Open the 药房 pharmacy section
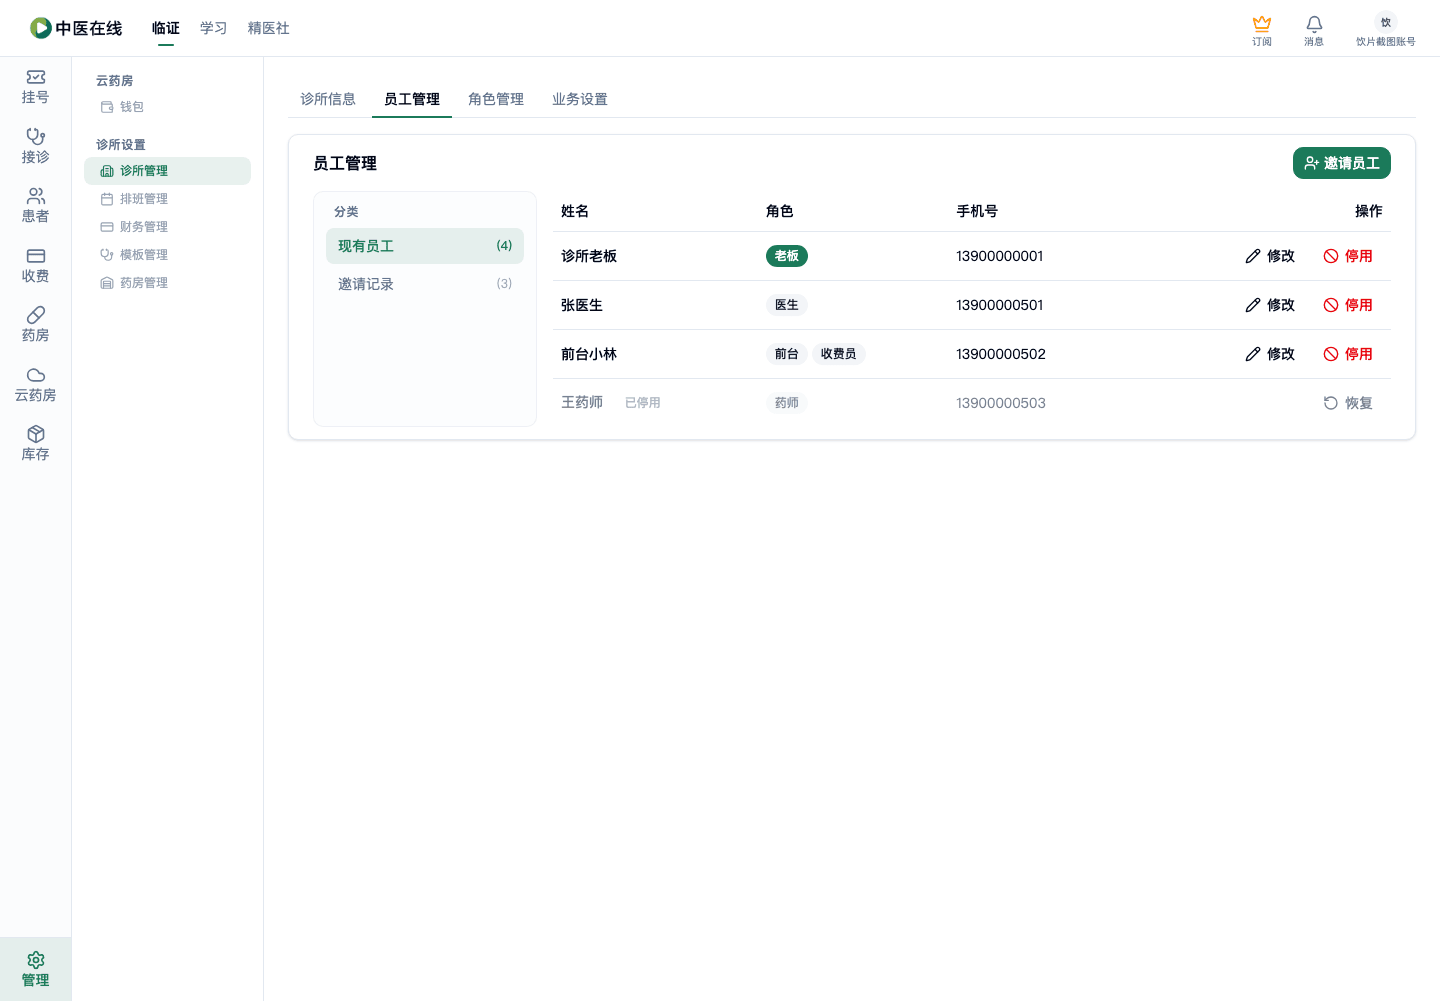 36,325
